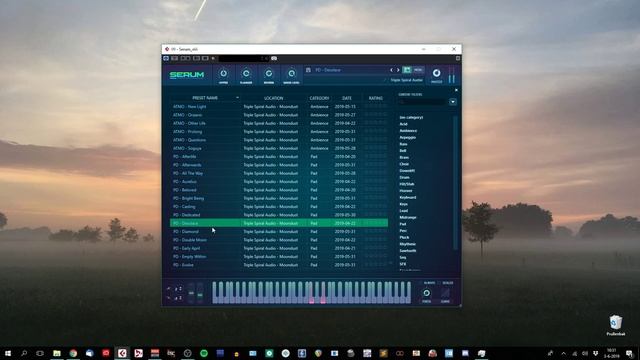This screenshot has height=360, width=640.
Task: Open Task View on the taskbar
Action: pos(40,353)
